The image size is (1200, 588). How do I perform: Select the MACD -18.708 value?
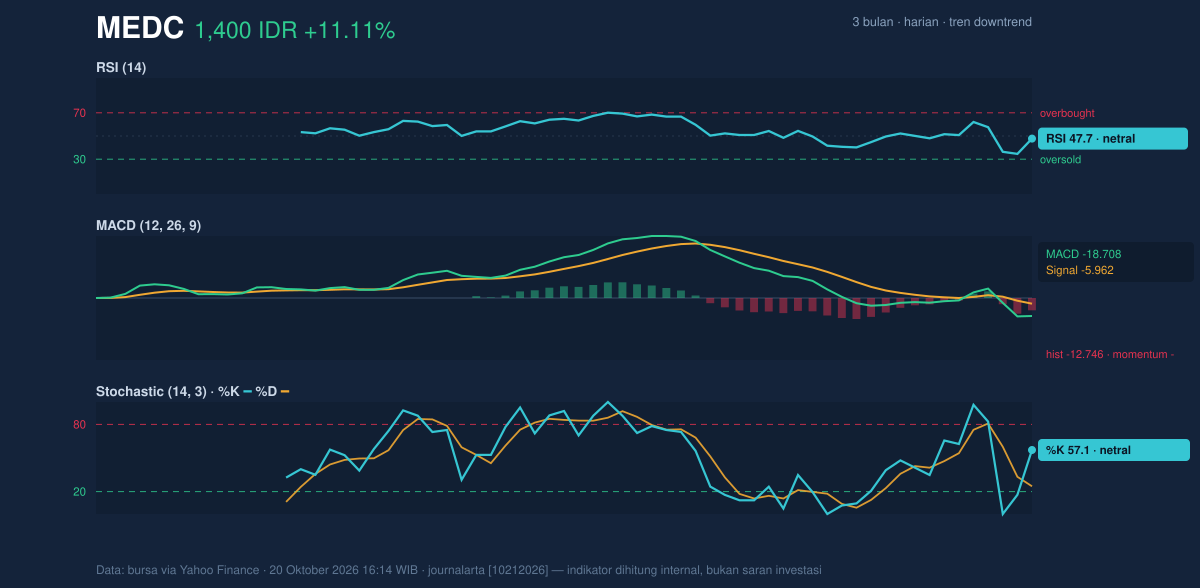click(1085, 254)
